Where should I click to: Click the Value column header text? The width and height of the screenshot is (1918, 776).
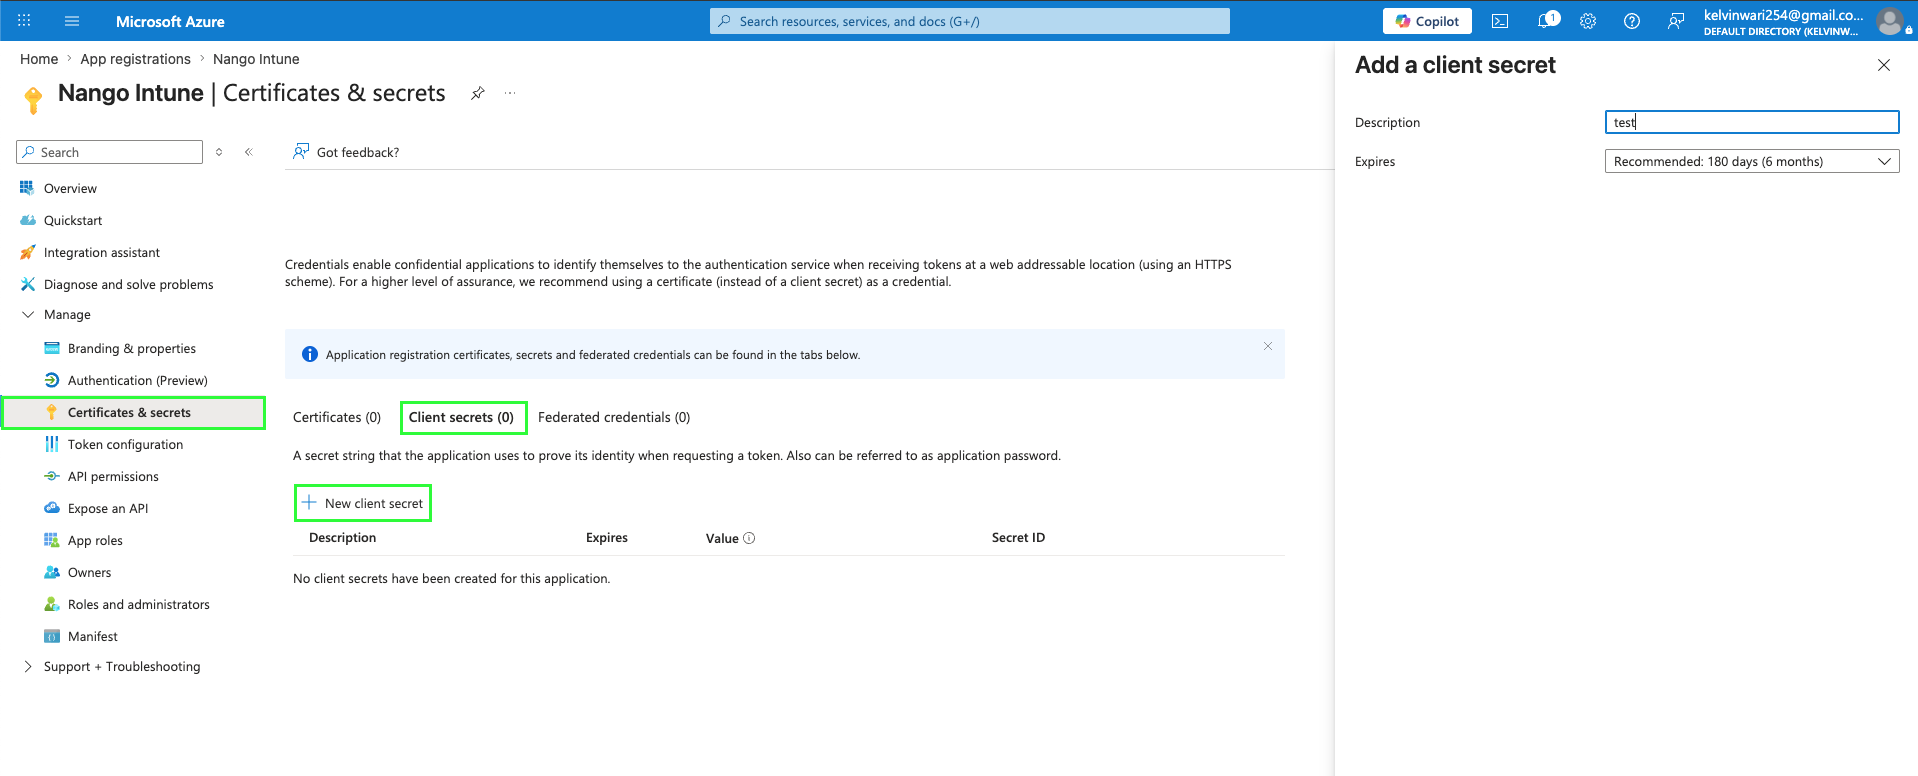tap(722, 538)
